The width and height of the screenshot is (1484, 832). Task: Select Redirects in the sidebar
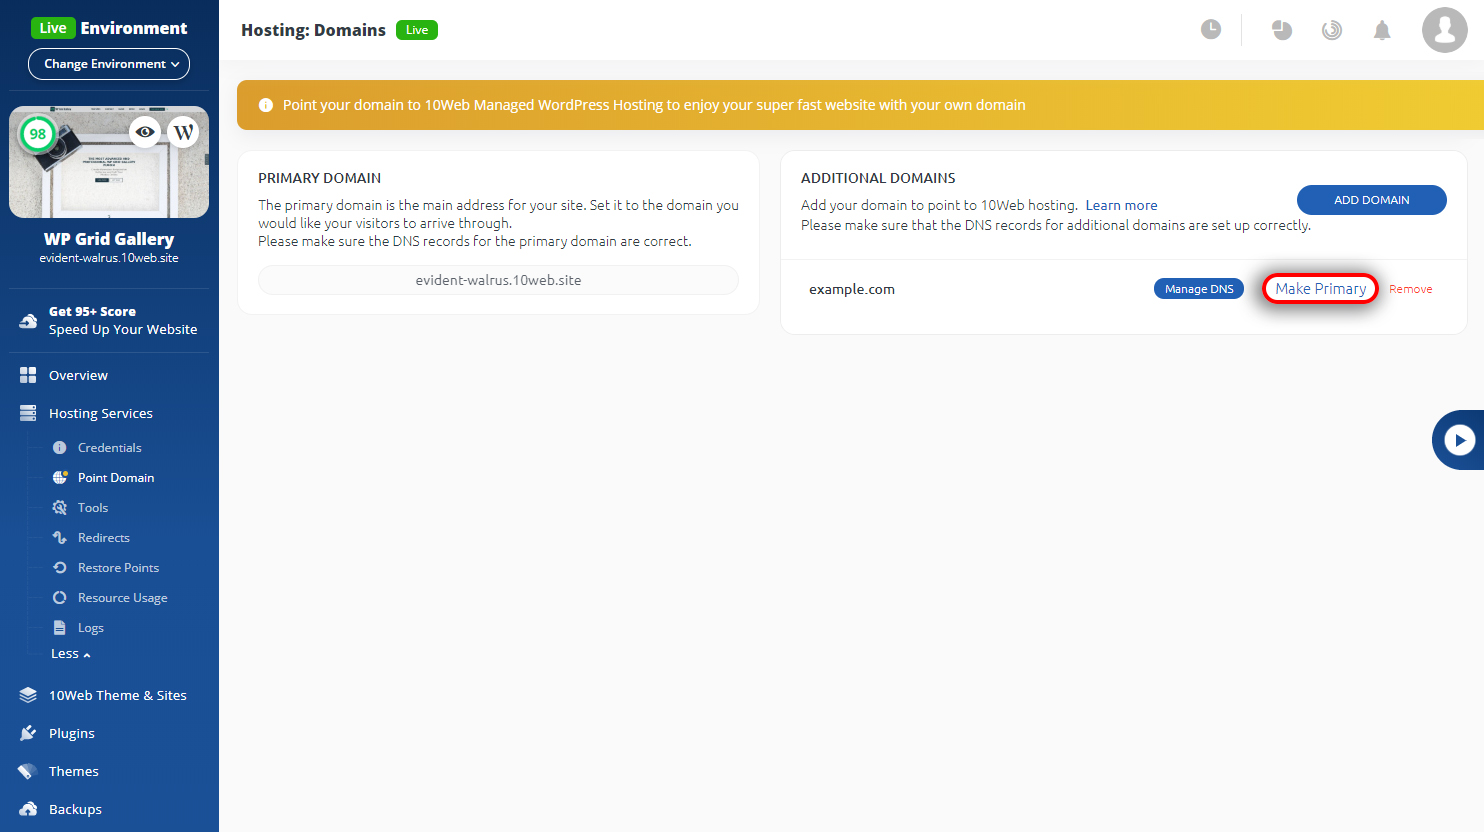pos(104,538)
